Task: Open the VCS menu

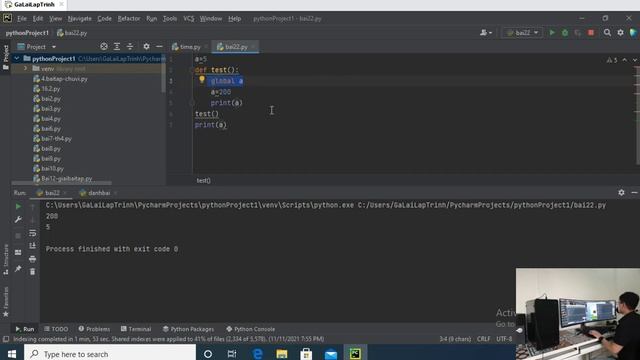Action: click(x=189, y=19)
